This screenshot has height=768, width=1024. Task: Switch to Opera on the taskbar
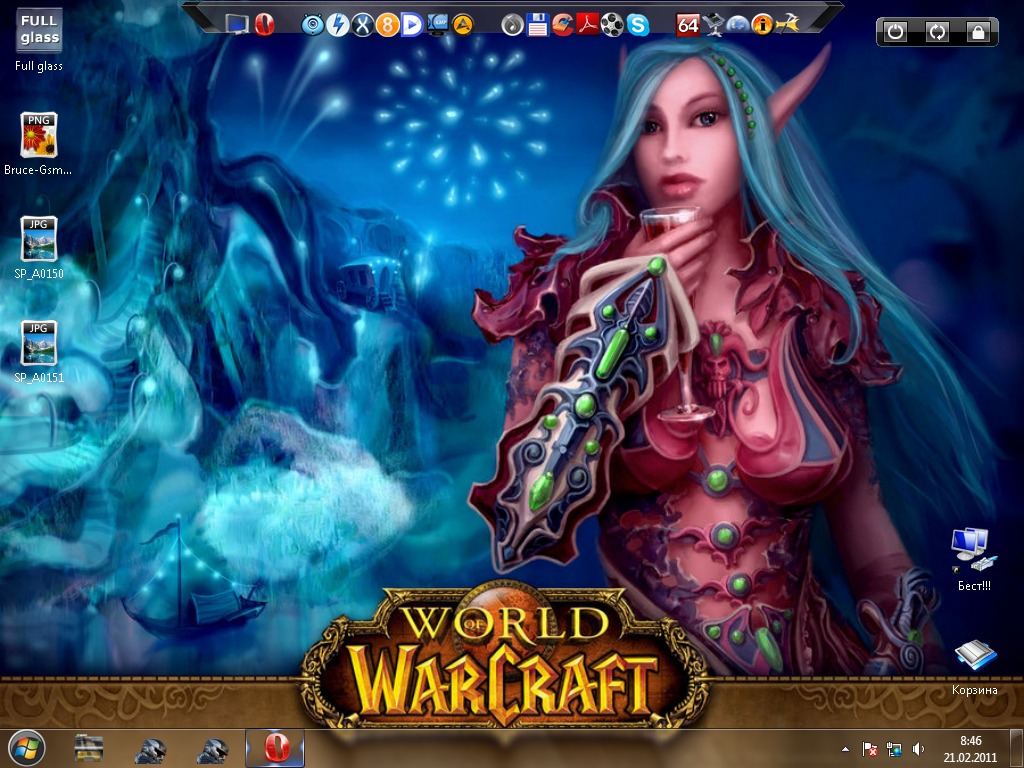[276, 748]
